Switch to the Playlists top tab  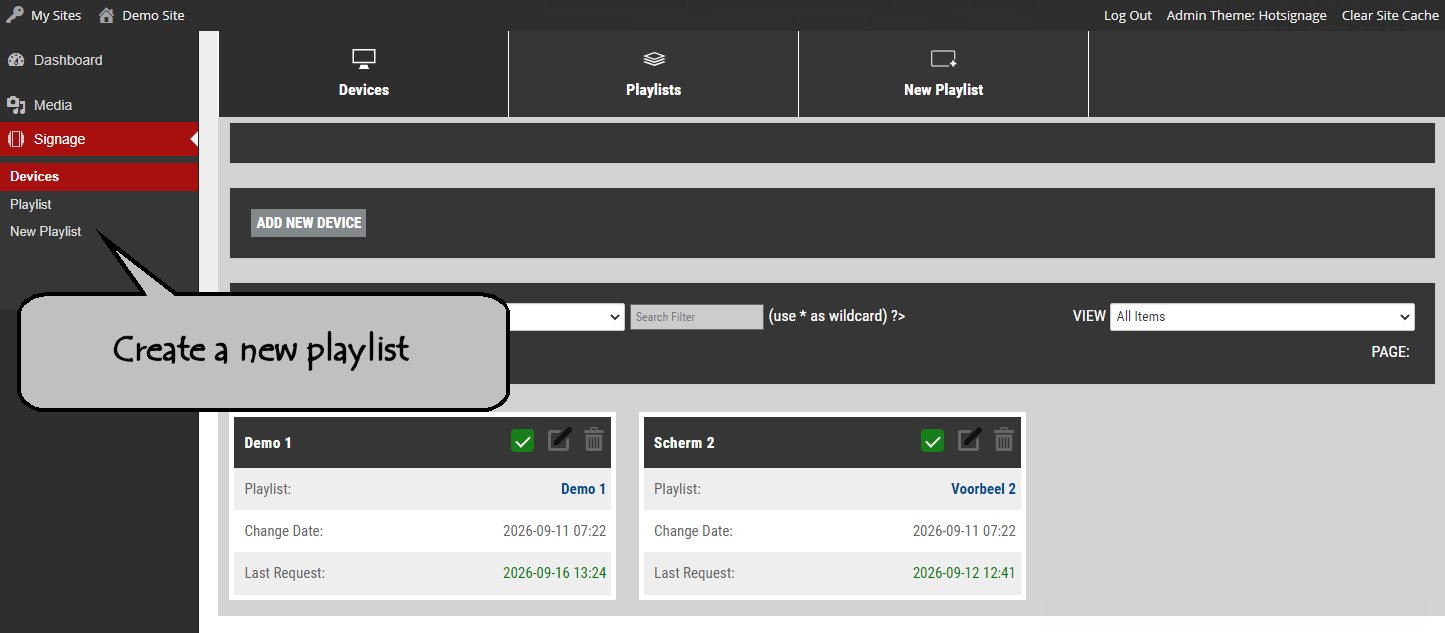(x=654, y=74)
